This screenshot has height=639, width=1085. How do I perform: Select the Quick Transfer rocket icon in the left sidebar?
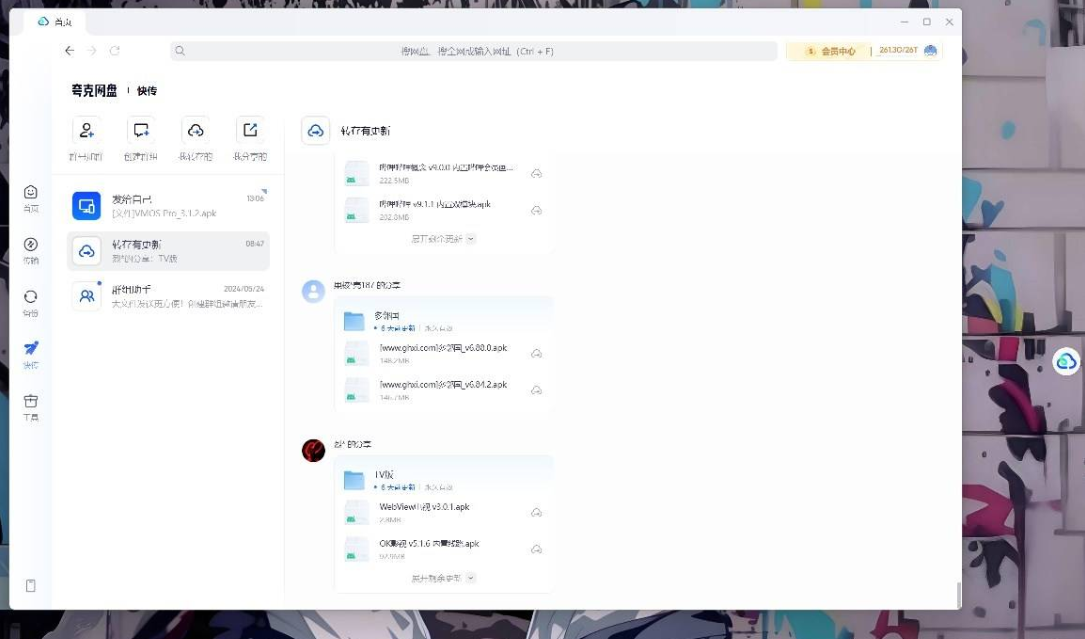click(30, 348)
